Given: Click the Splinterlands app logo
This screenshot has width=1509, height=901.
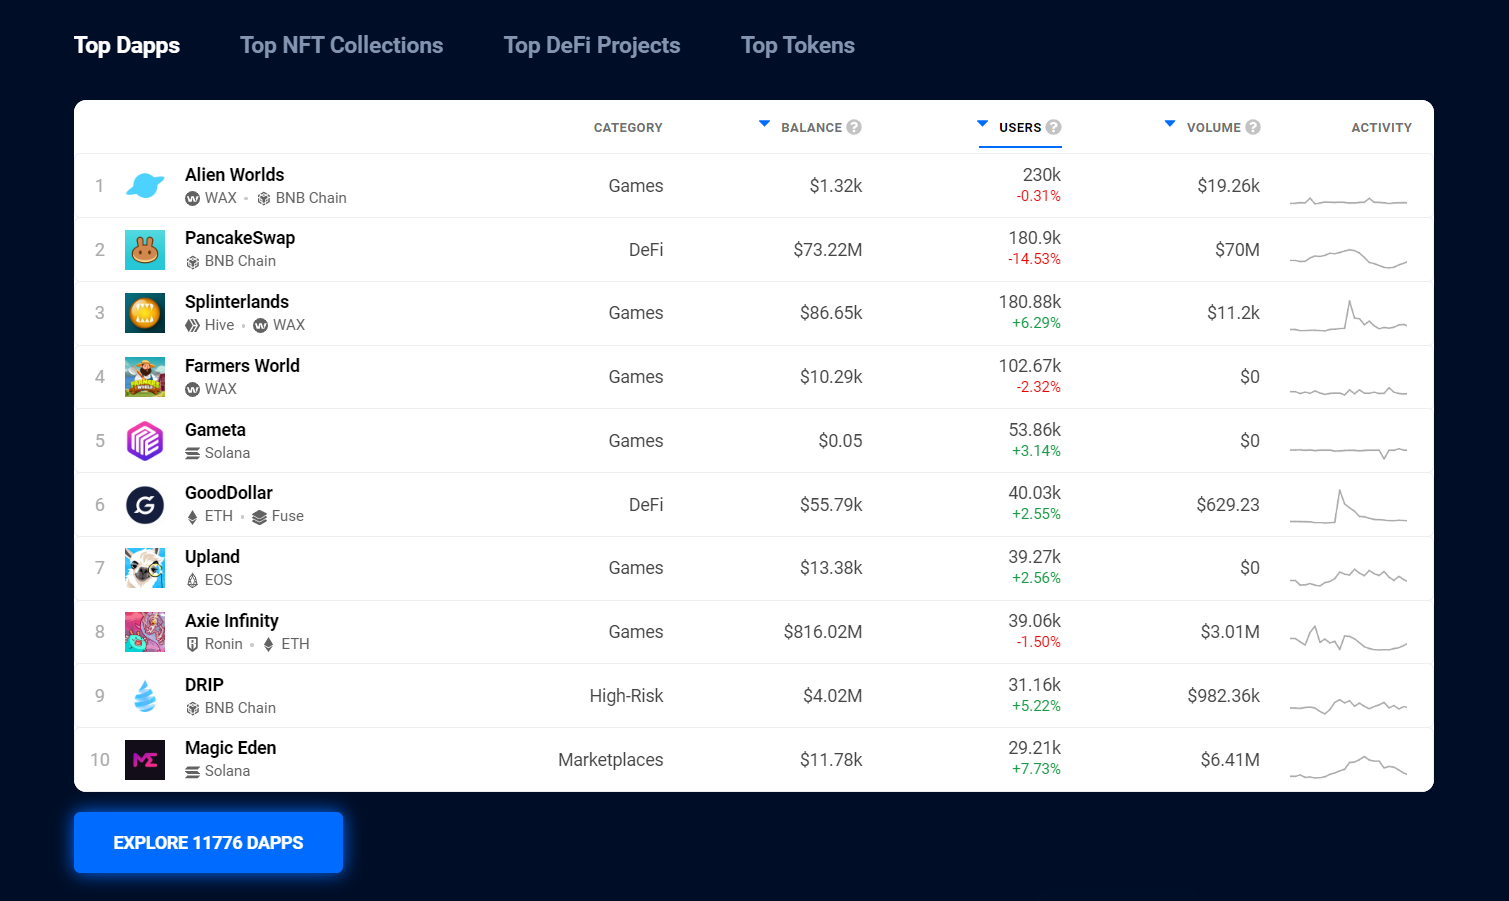Looking at the screenshot, I should click(145, 313).
